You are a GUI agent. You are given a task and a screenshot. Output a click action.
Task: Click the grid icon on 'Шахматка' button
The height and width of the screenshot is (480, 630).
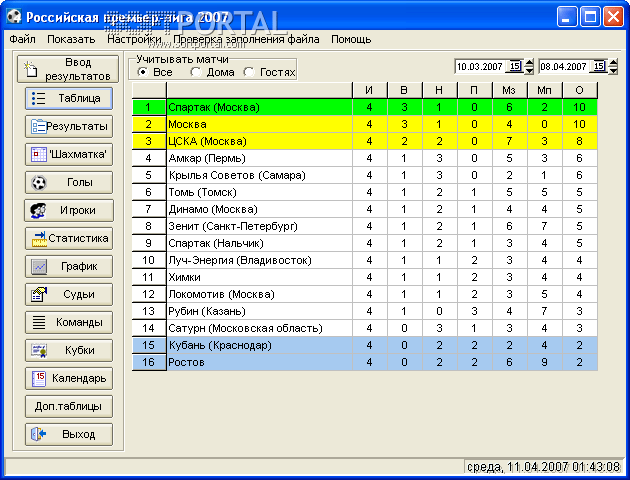point(39,154)
